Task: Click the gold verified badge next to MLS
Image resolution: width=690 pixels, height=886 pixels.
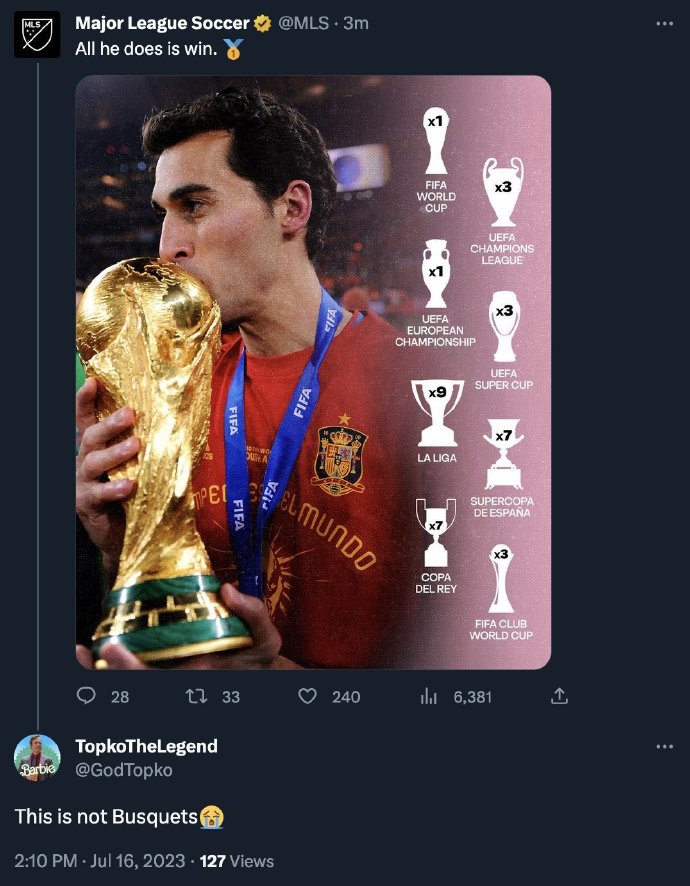Action: point(263,24)
